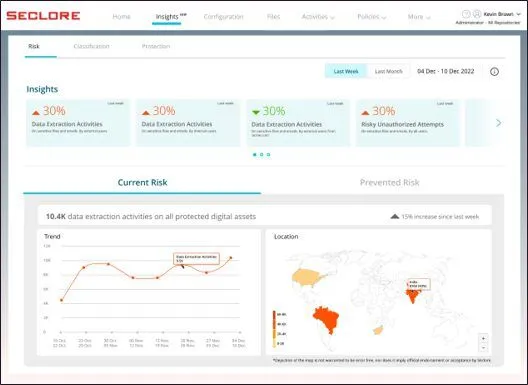Open the Kevin Brown account dropdown
This screenshot has width=528, height=385.
(x=502, y=14)
